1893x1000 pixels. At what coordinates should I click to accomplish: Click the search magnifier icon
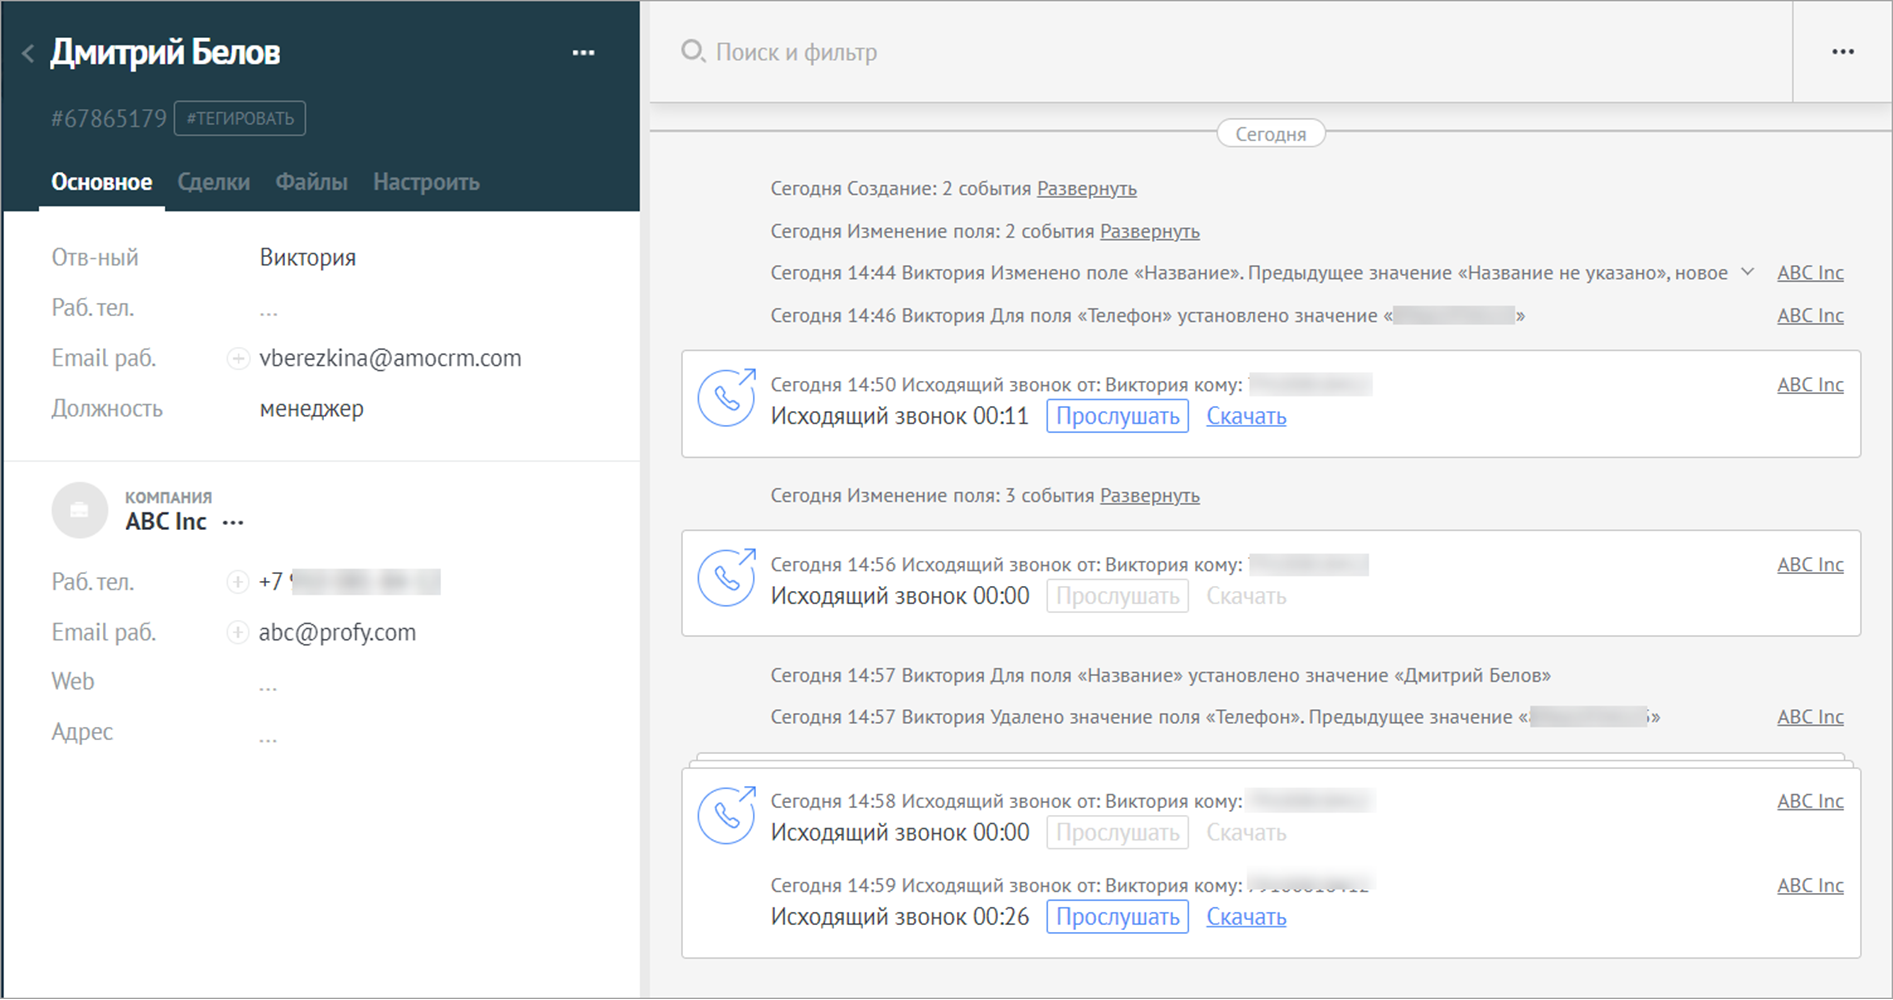[692, 51]
